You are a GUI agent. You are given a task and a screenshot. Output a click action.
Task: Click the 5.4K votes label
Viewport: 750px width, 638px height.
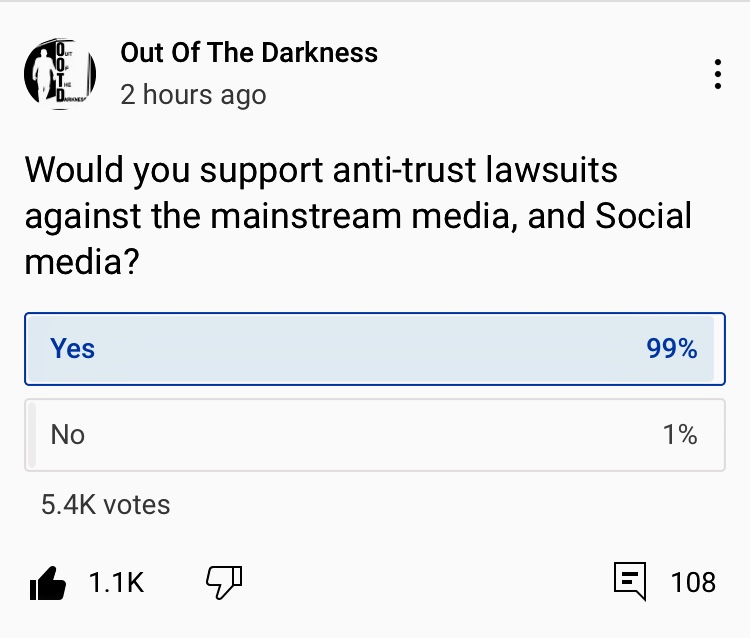pyautogui.click(x=106, y=505)
